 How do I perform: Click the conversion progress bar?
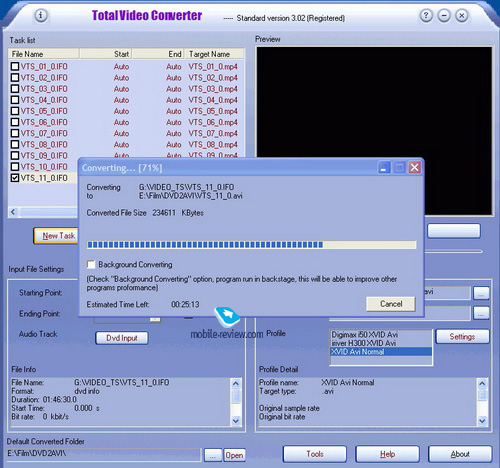[251, 245]
